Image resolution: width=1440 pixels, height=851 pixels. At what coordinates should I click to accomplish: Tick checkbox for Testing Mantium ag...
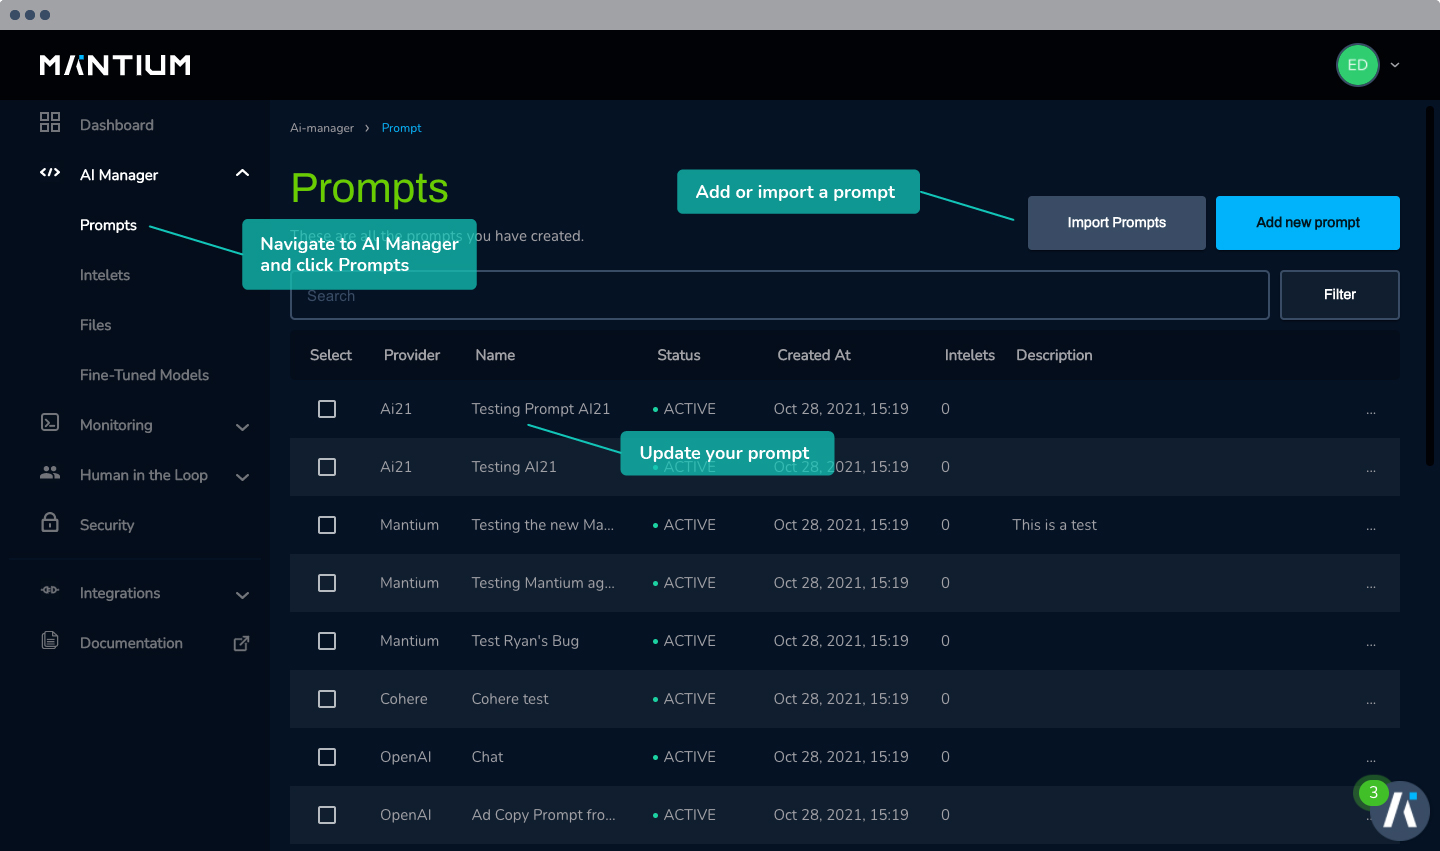coord(327,583)
